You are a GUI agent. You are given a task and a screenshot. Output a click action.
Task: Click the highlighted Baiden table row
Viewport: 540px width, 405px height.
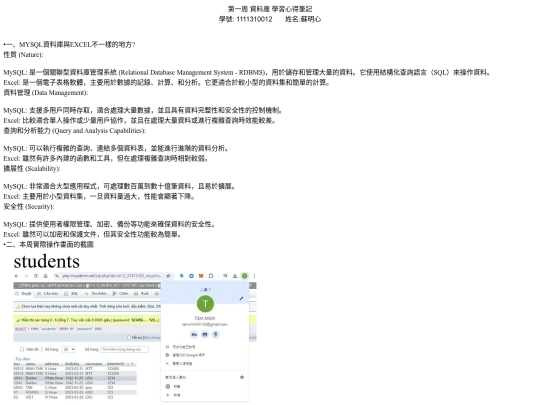75,378
